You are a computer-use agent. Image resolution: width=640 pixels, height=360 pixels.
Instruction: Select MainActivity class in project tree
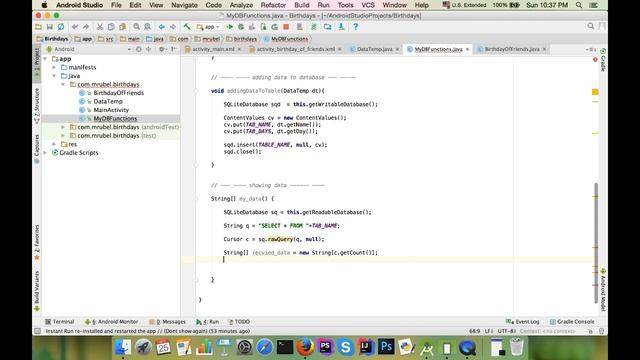(x=111, y=110)
